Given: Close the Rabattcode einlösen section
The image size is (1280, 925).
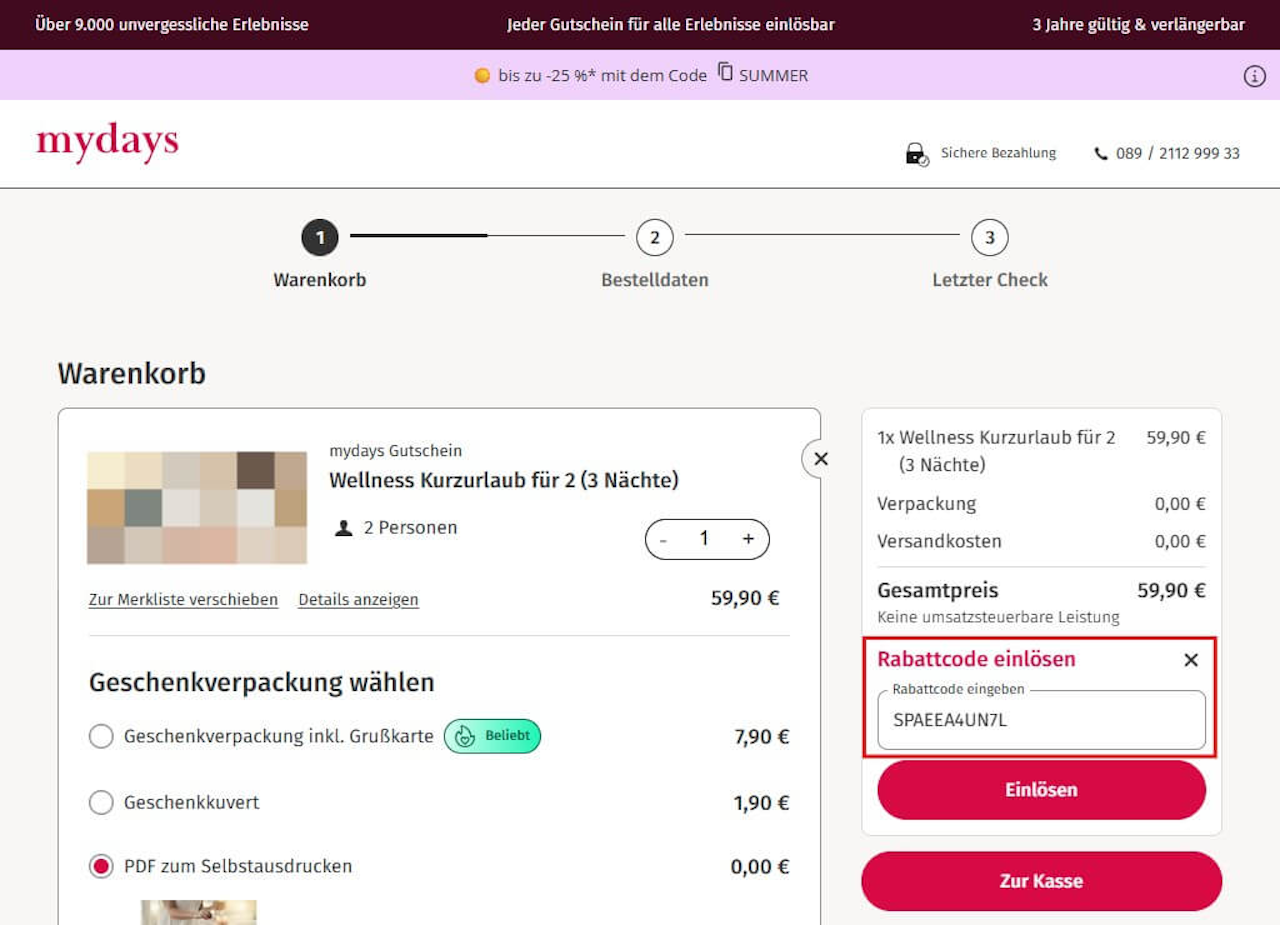Looking at the screenshot, I should click(x=1190, y=660).
